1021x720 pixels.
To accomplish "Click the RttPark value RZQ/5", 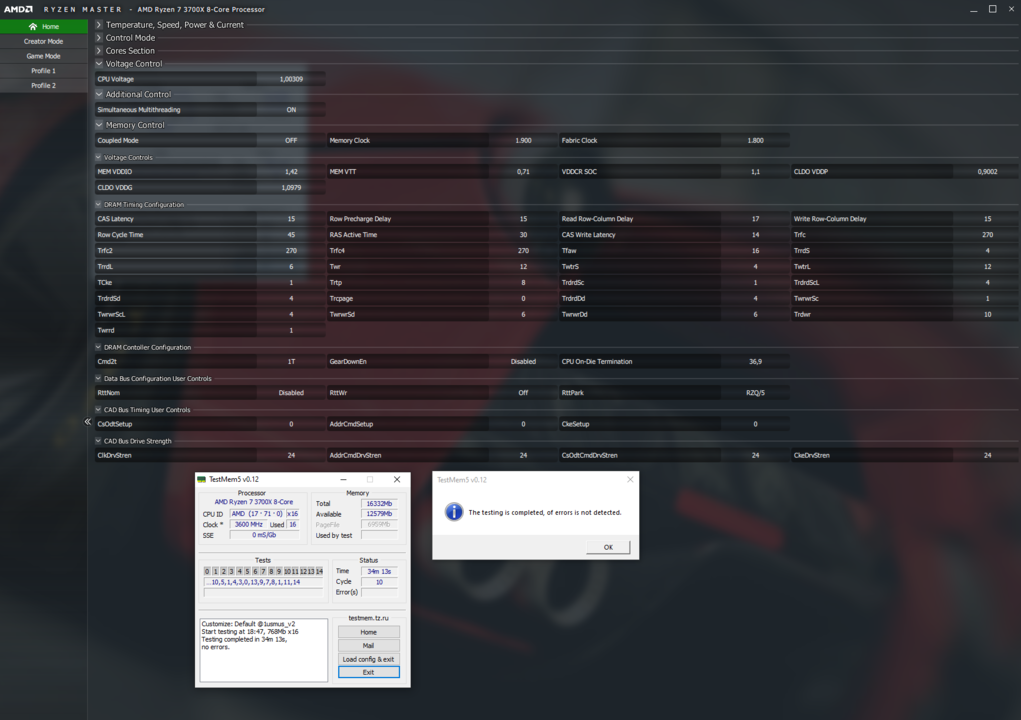I will [755, 393].
